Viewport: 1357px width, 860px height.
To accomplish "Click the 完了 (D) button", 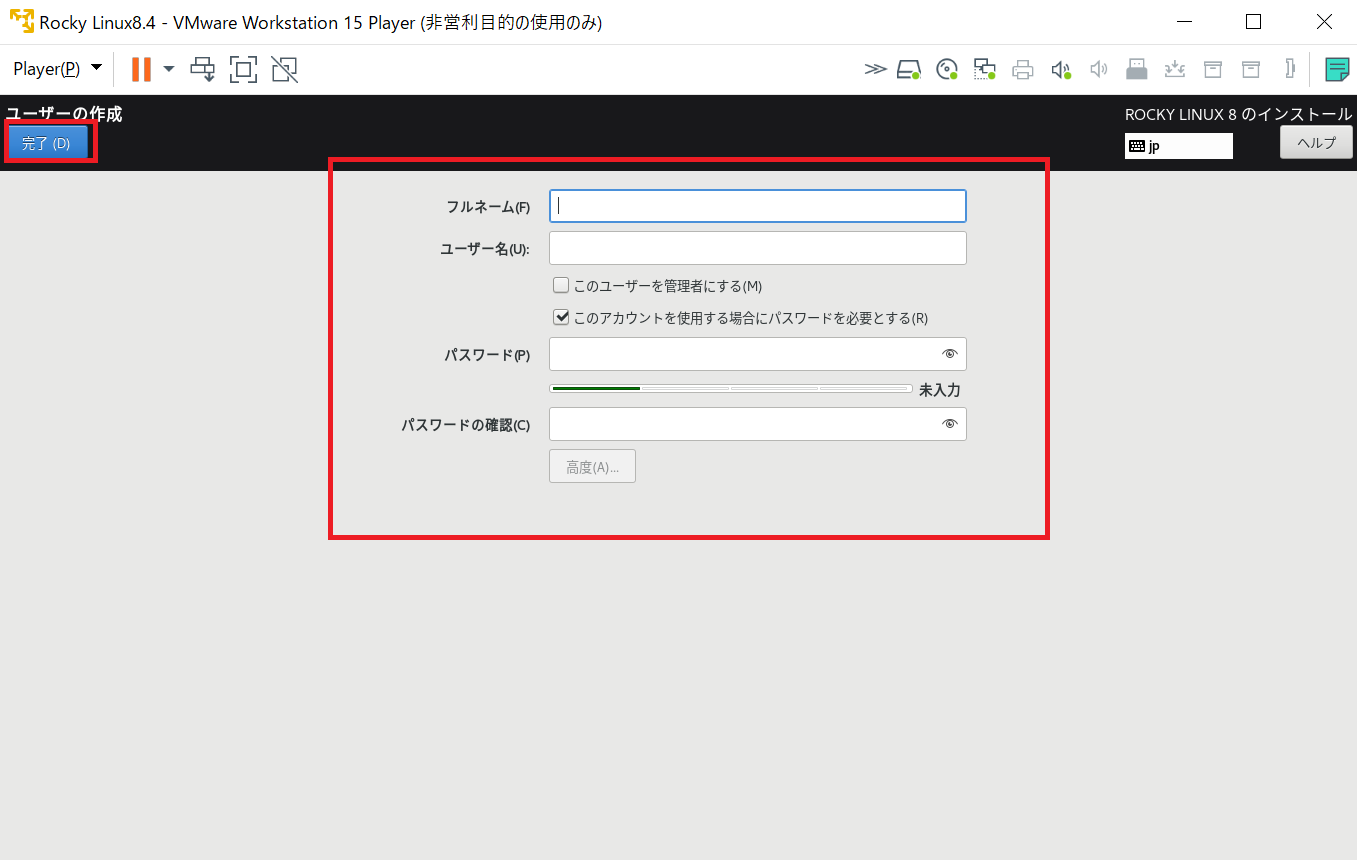I will point(47,143).
